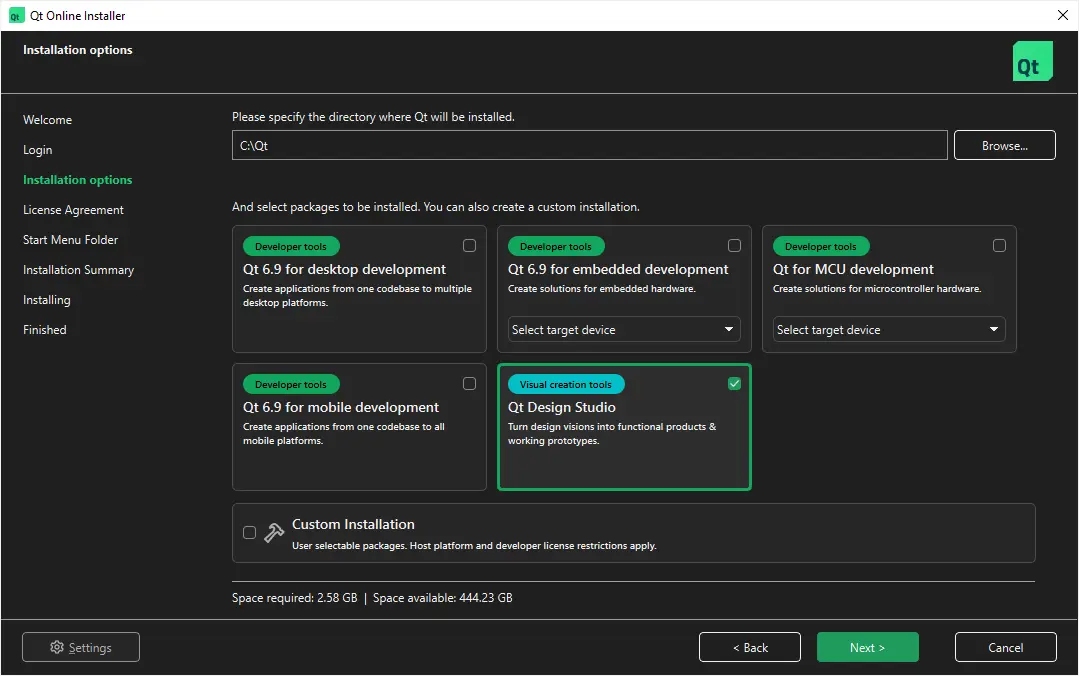Click the gear icon on the Settings button

pos(58,647)
